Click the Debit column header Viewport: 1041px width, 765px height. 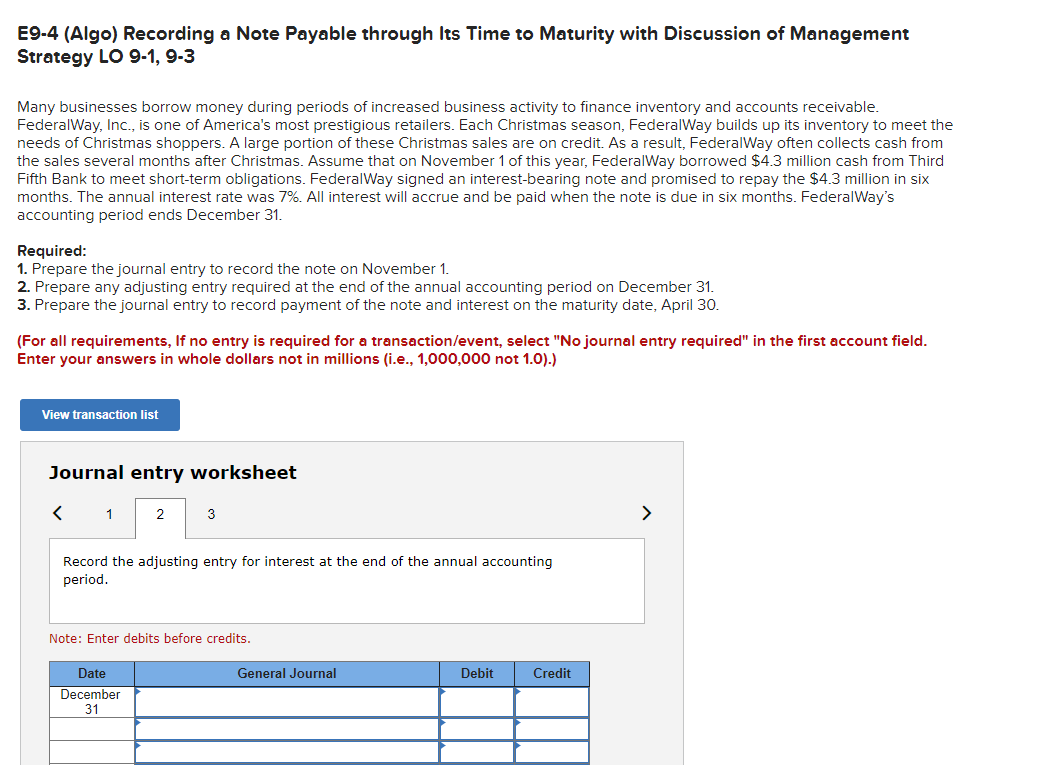pos(477,673)
